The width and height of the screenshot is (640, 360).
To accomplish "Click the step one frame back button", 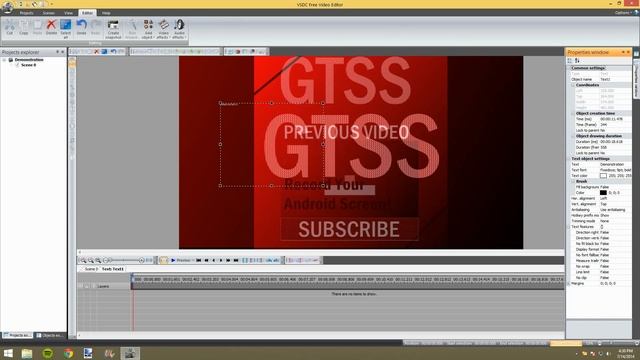I will [x=213, y=260].
